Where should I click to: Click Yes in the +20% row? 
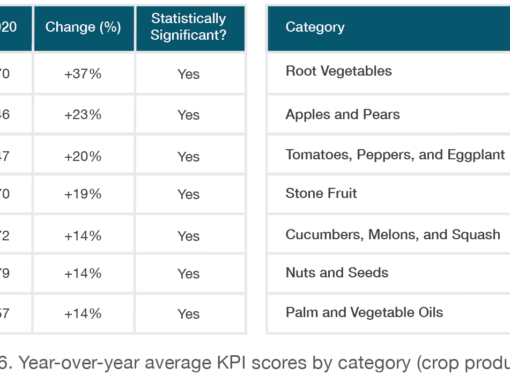(188, 156)
